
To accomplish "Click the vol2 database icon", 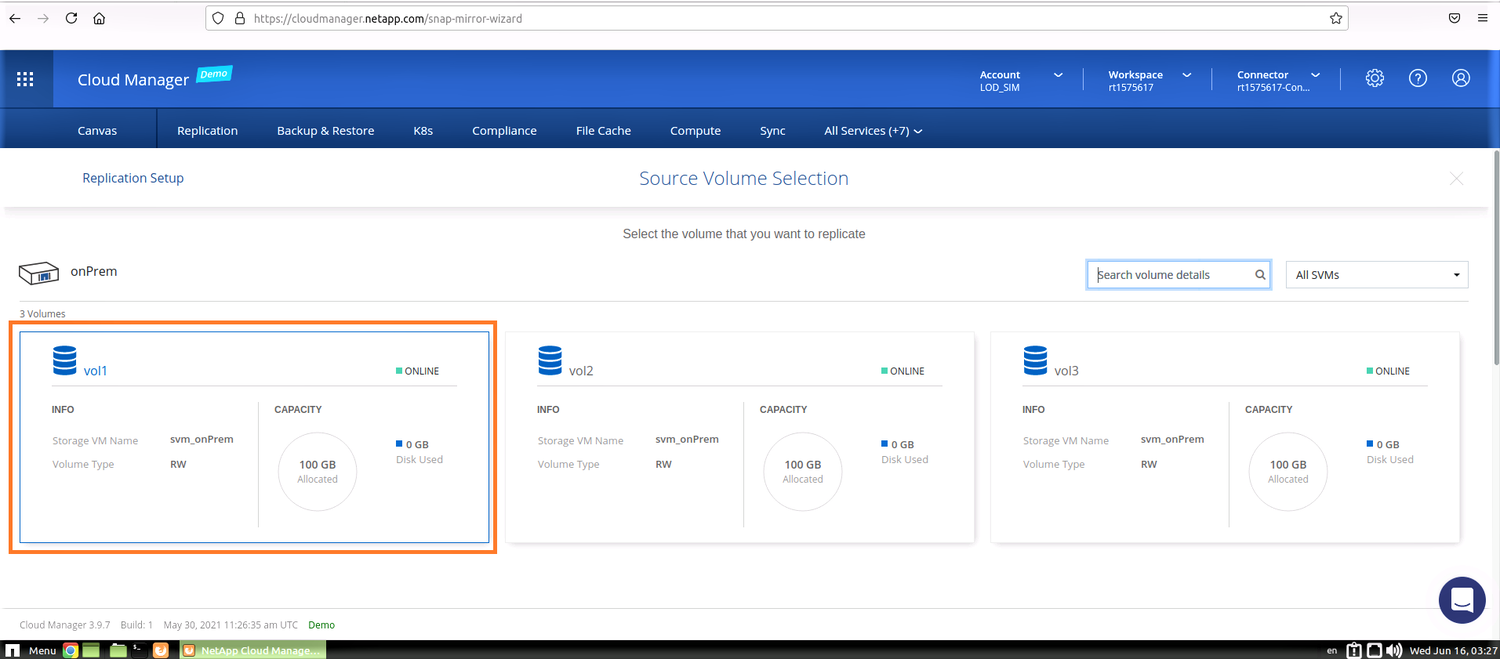I will [550, 360].
